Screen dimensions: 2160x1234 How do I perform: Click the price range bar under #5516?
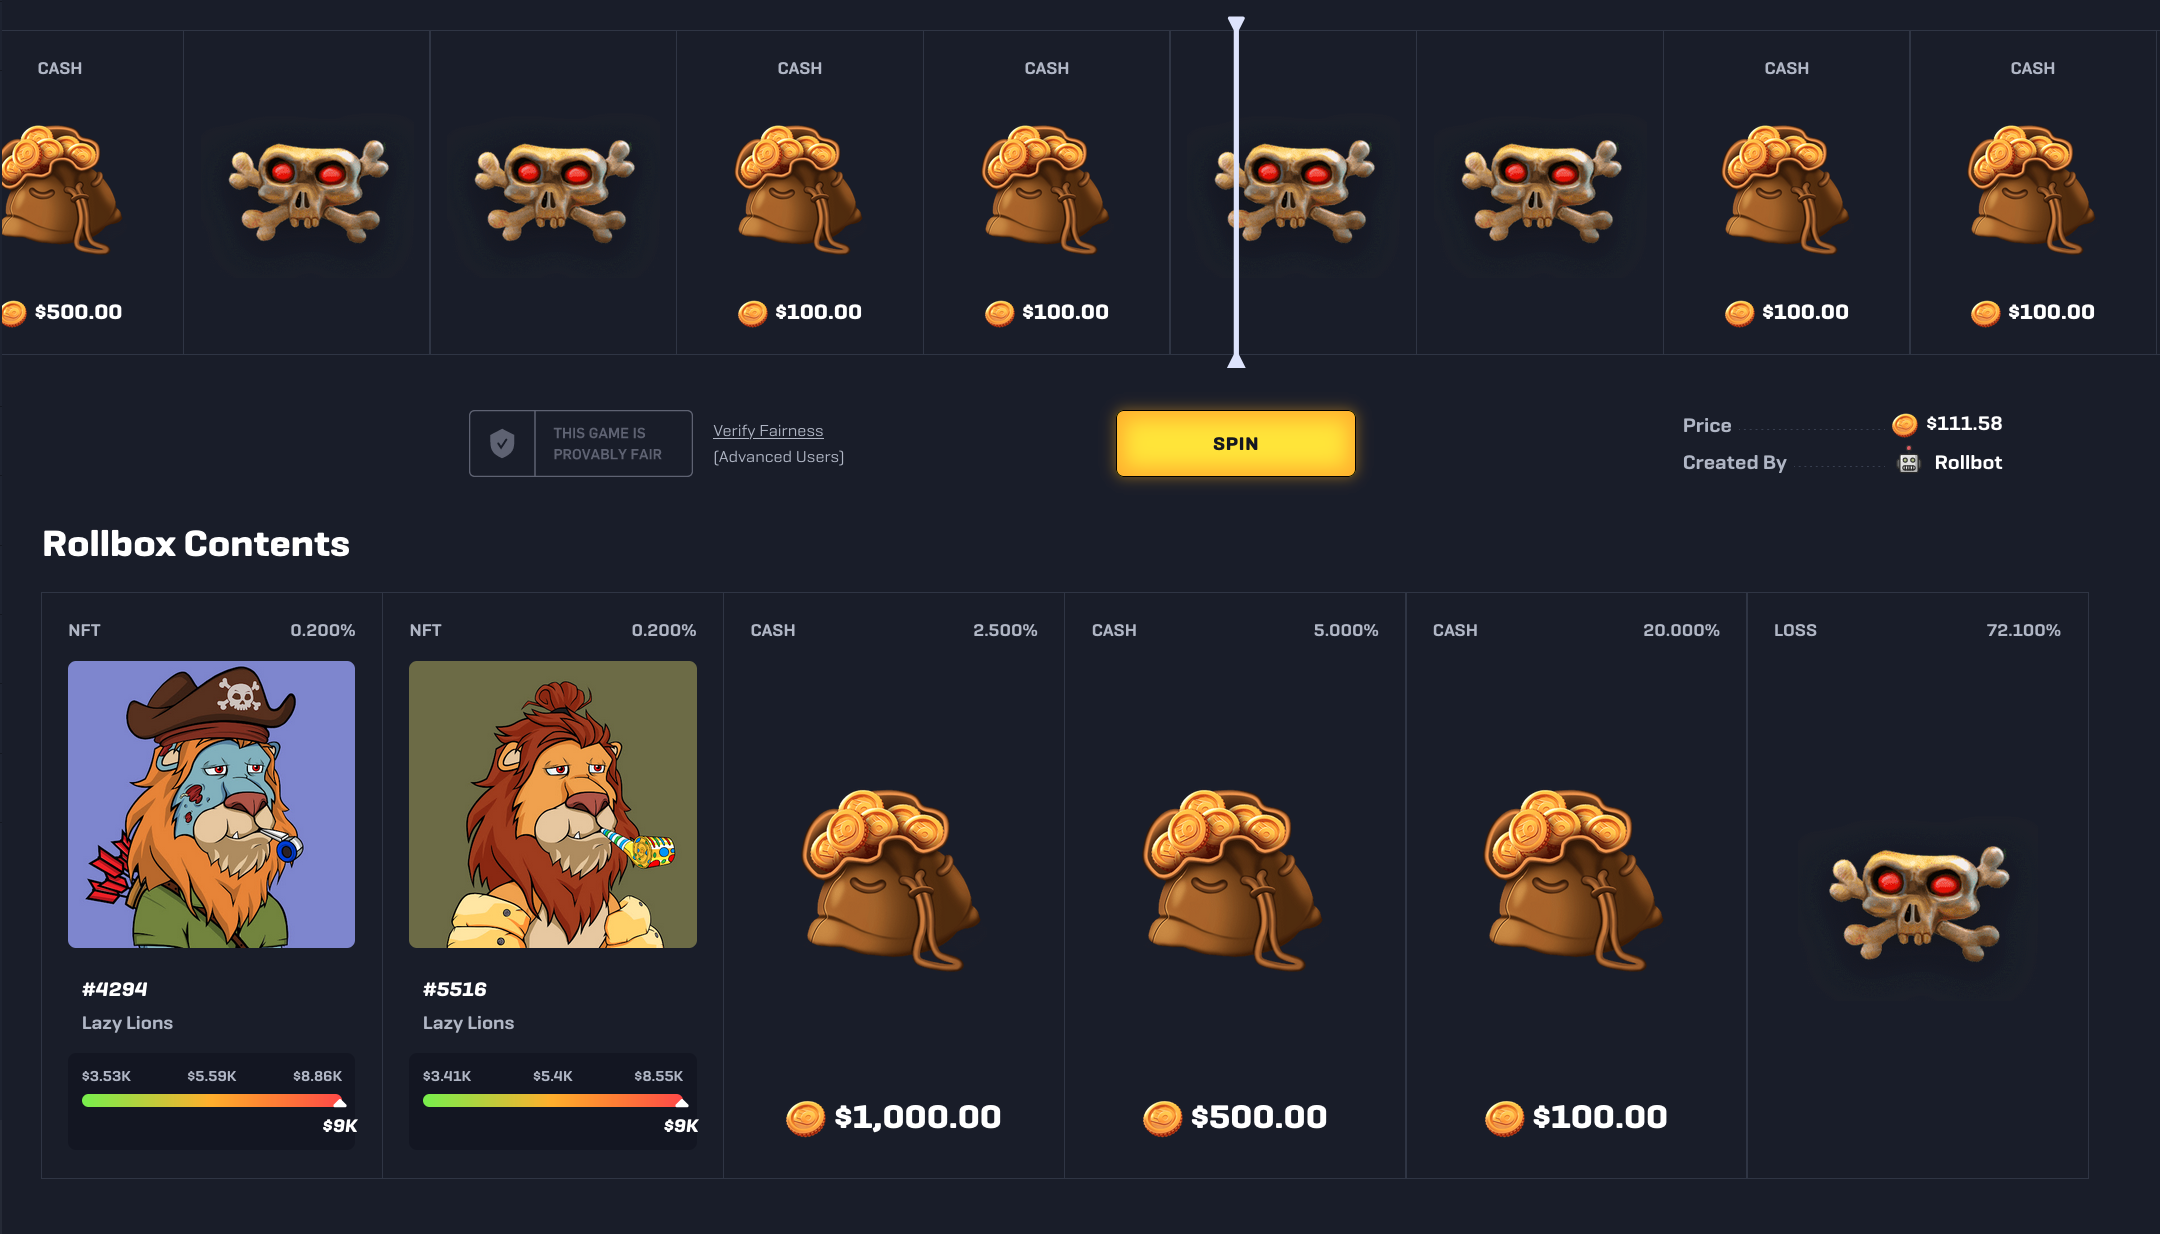554,1100
